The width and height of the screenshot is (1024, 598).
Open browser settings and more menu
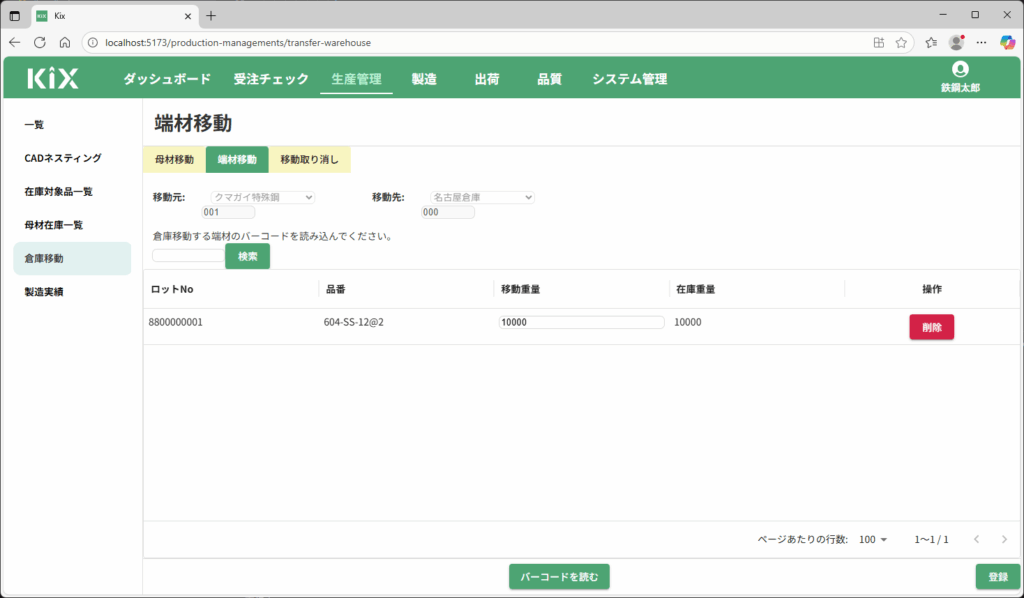click(981, 43)
